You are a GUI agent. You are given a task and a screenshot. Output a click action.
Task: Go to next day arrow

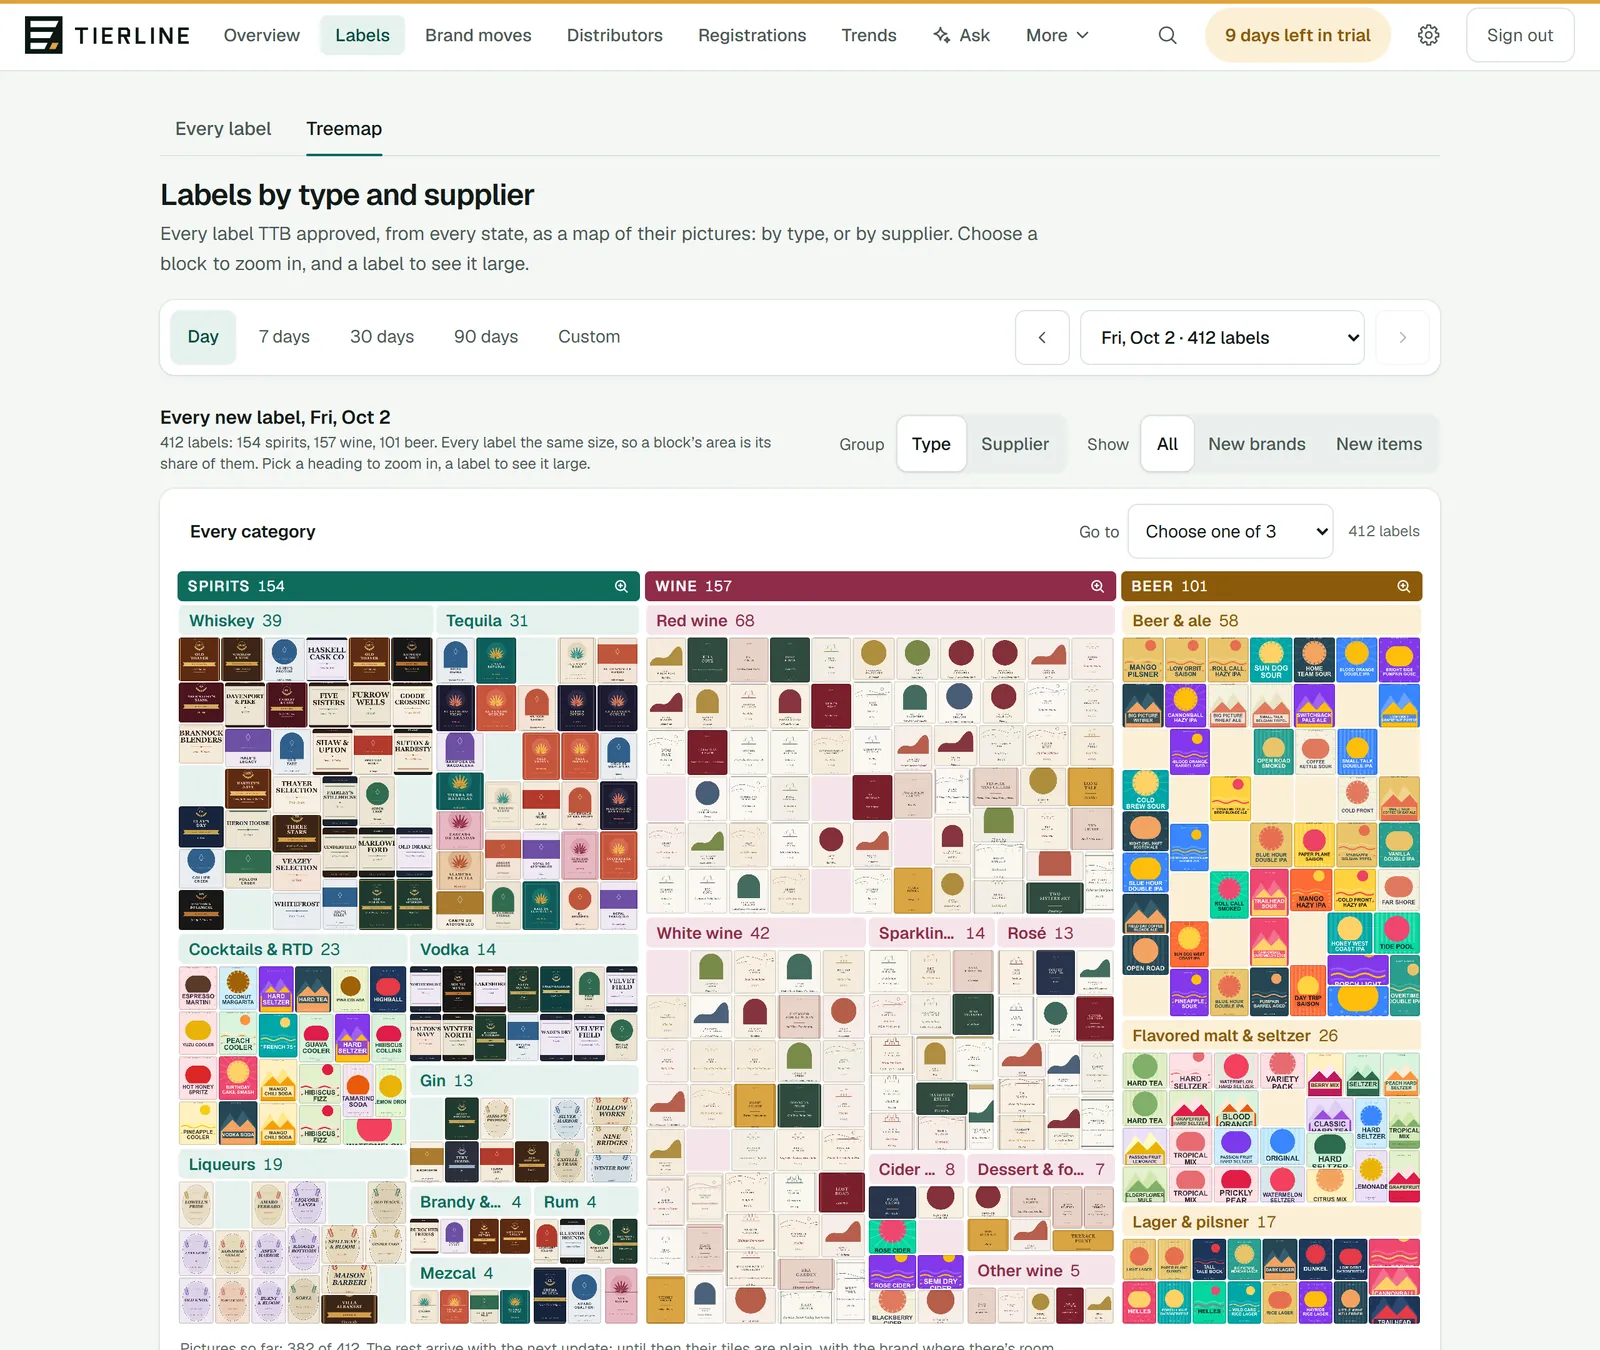1402,338
